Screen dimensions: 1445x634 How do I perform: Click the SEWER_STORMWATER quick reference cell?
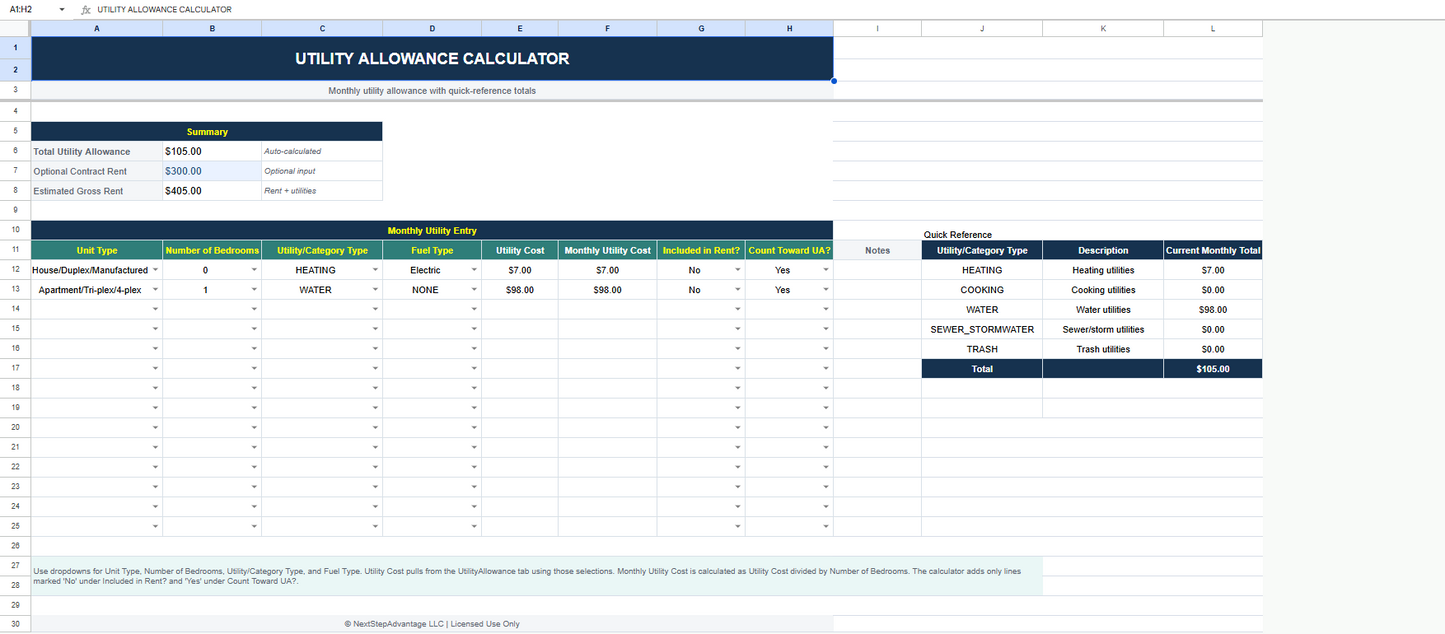pos(982,329)
